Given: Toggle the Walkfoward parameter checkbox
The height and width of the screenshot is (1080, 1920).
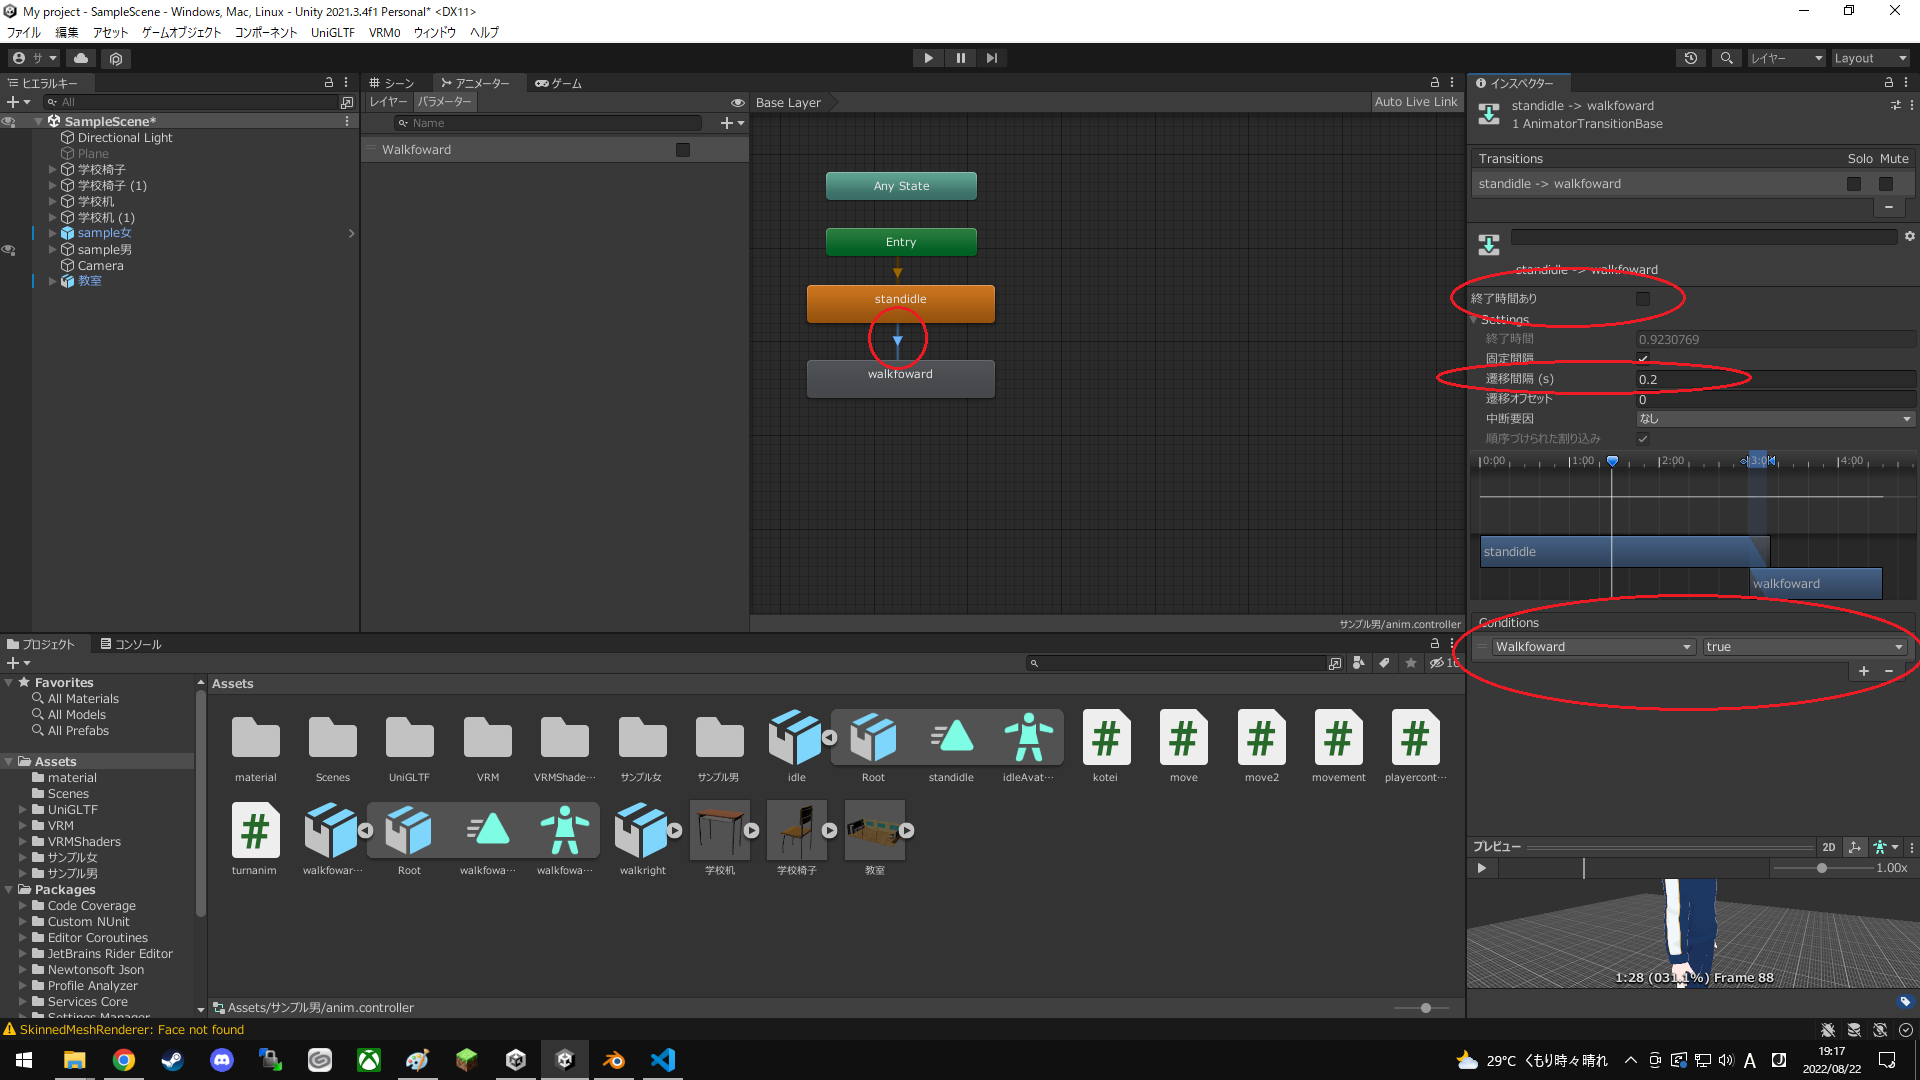Looking at the screenshot, I should click(x=683, y=150).
